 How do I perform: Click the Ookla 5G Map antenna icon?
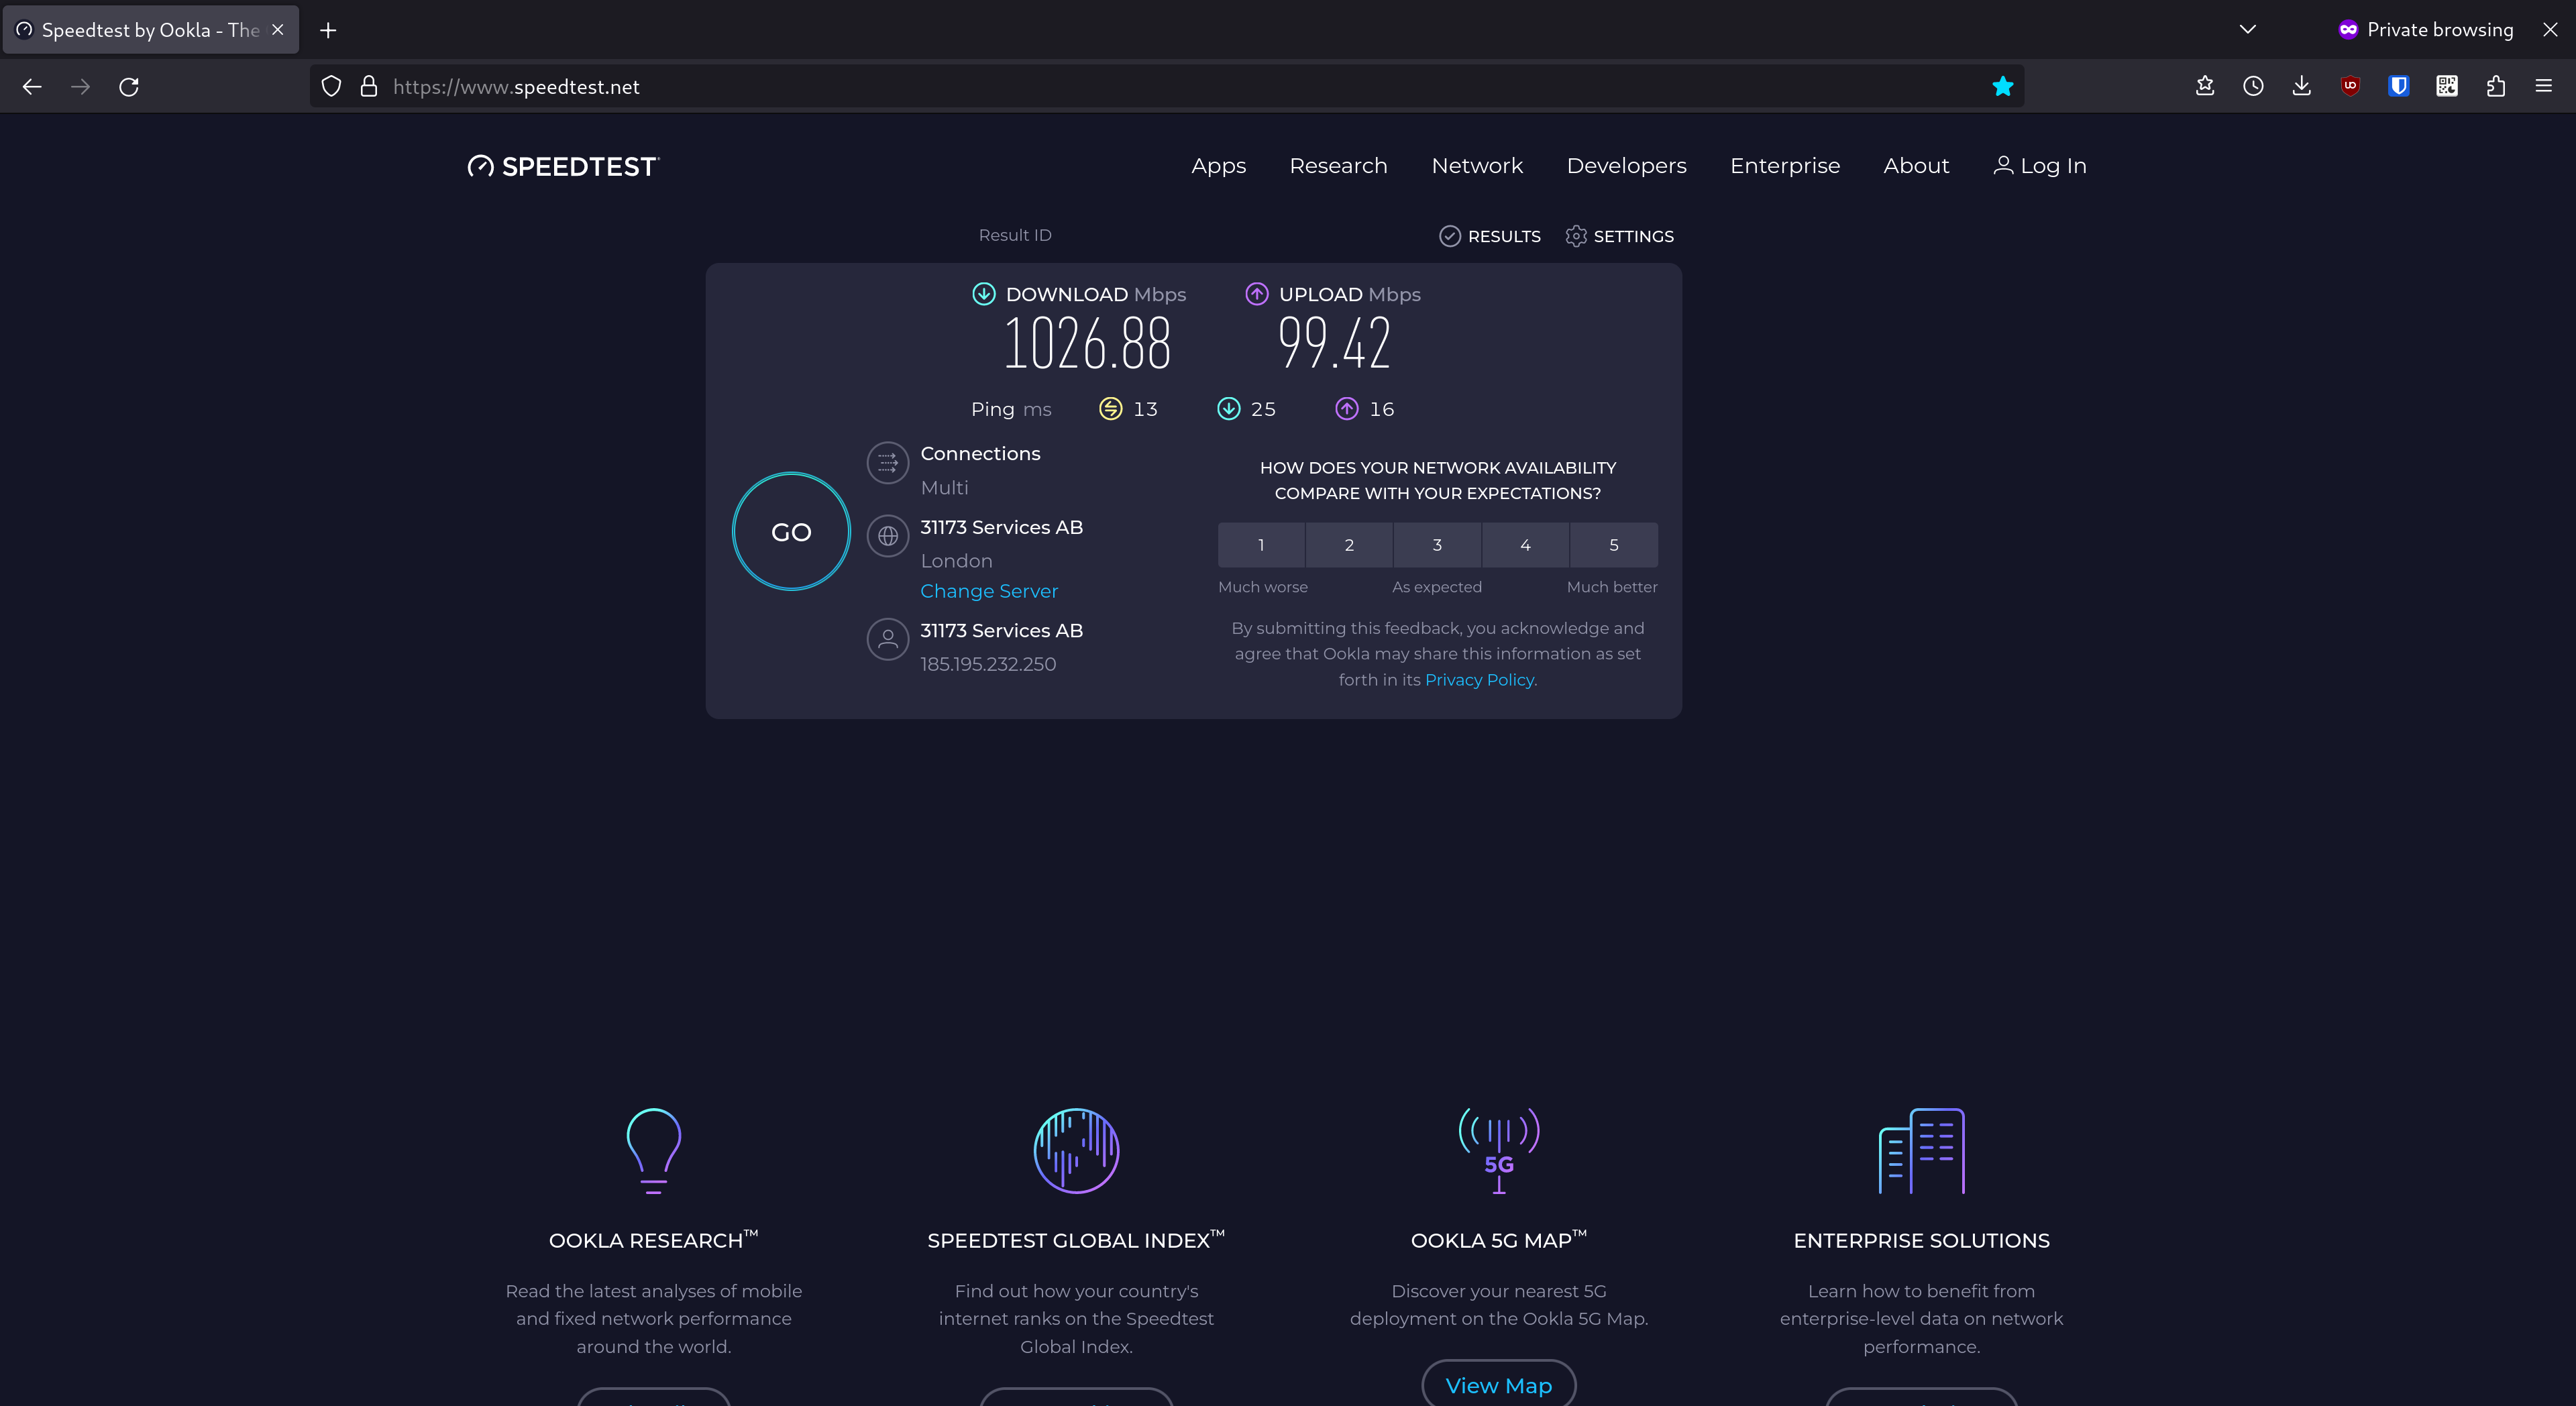(1499, 1151)
